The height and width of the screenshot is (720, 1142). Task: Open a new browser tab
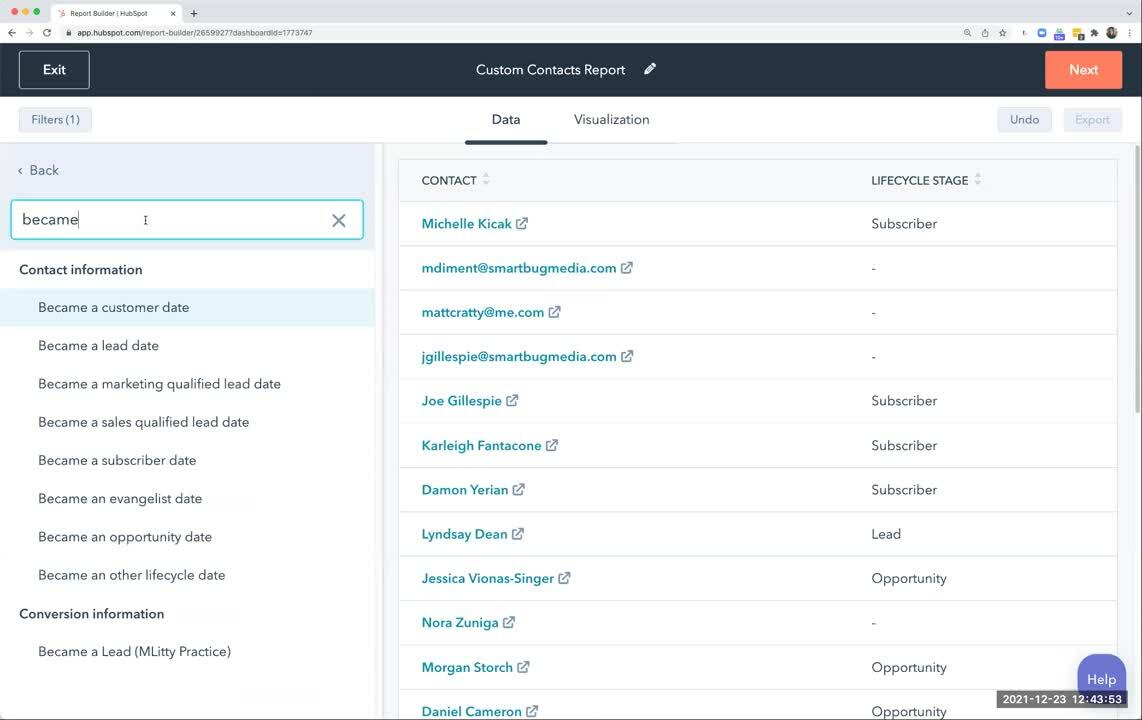[x=194, y=13]
